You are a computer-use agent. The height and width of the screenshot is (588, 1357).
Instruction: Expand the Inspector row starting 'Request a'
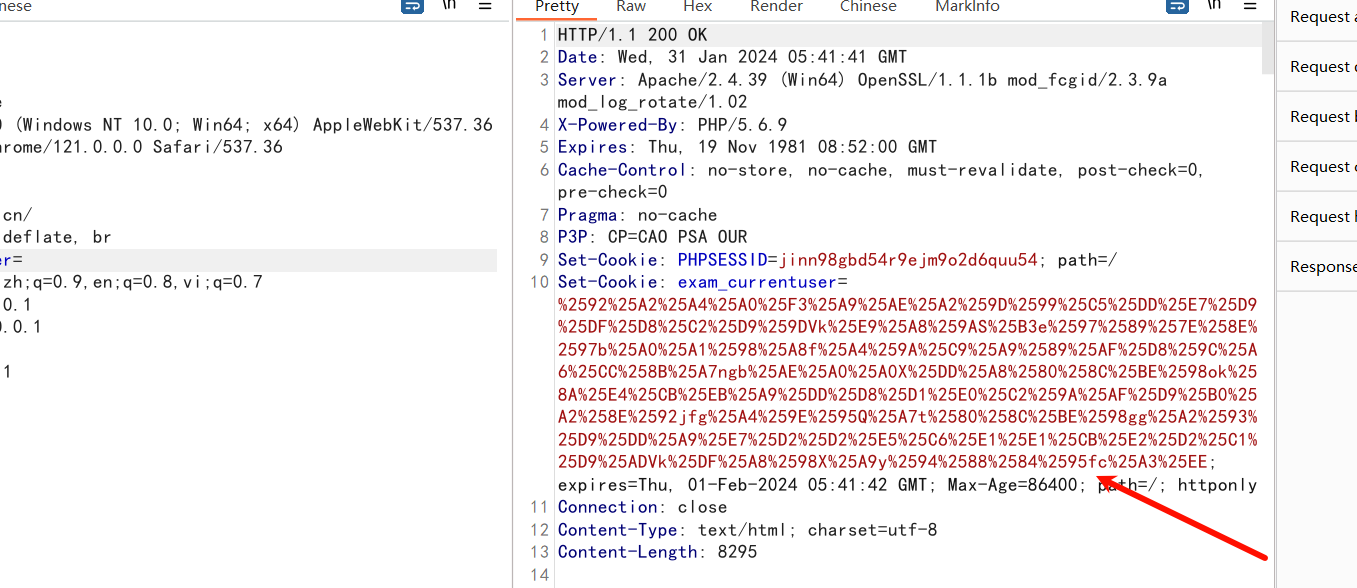[x=1317, y=17]
